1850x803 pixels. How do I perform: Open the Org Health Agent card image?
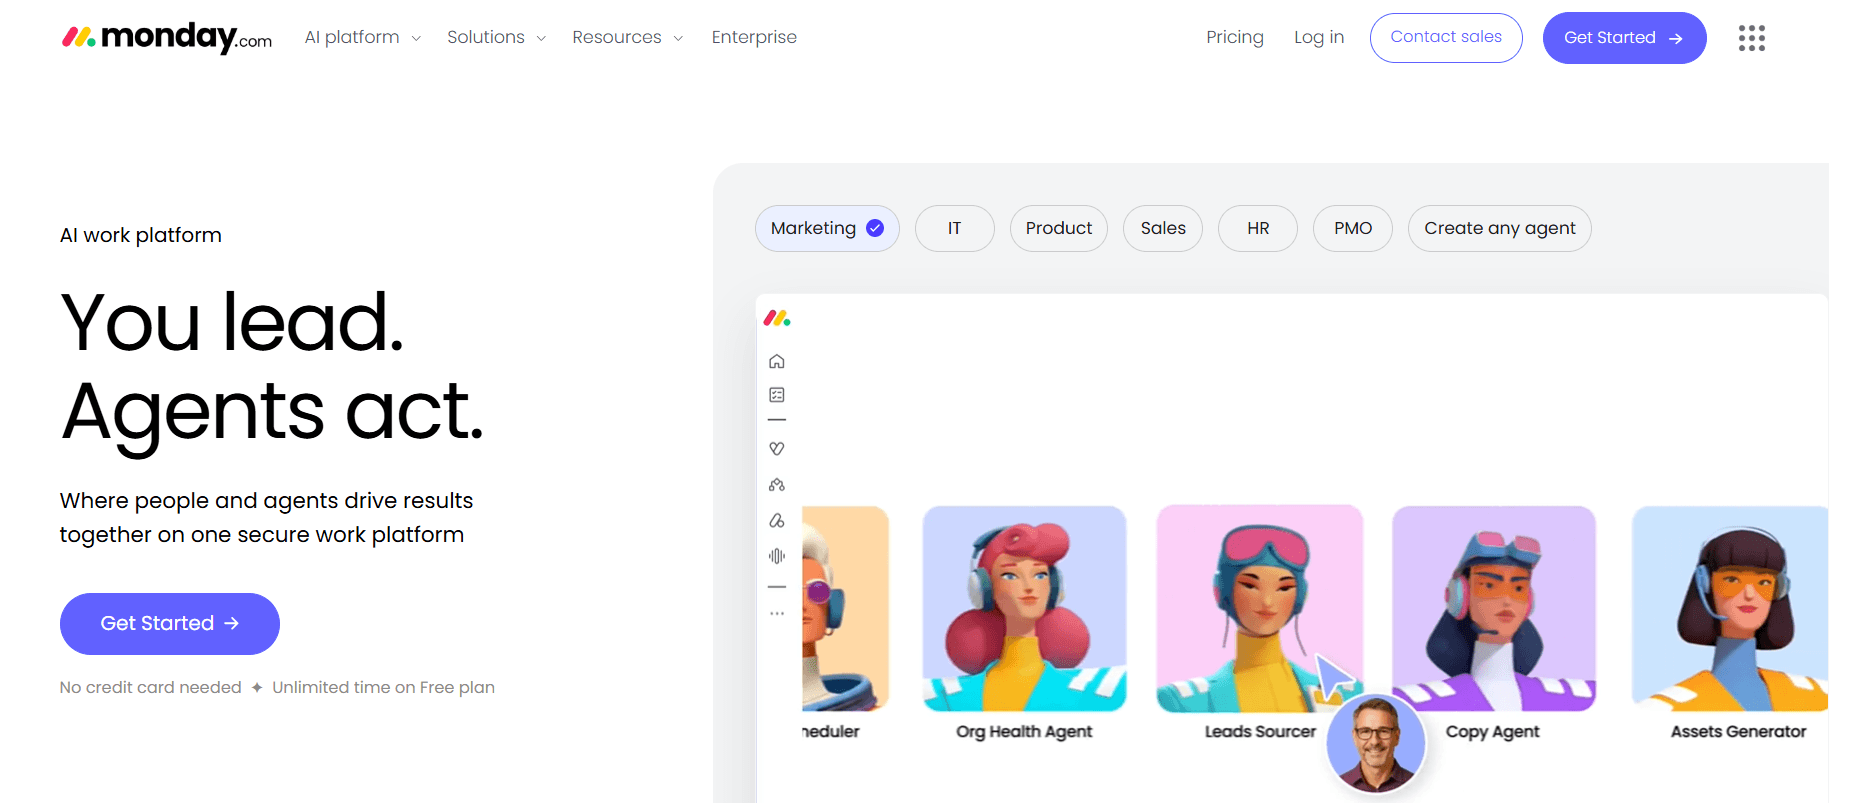point(1024,608)
